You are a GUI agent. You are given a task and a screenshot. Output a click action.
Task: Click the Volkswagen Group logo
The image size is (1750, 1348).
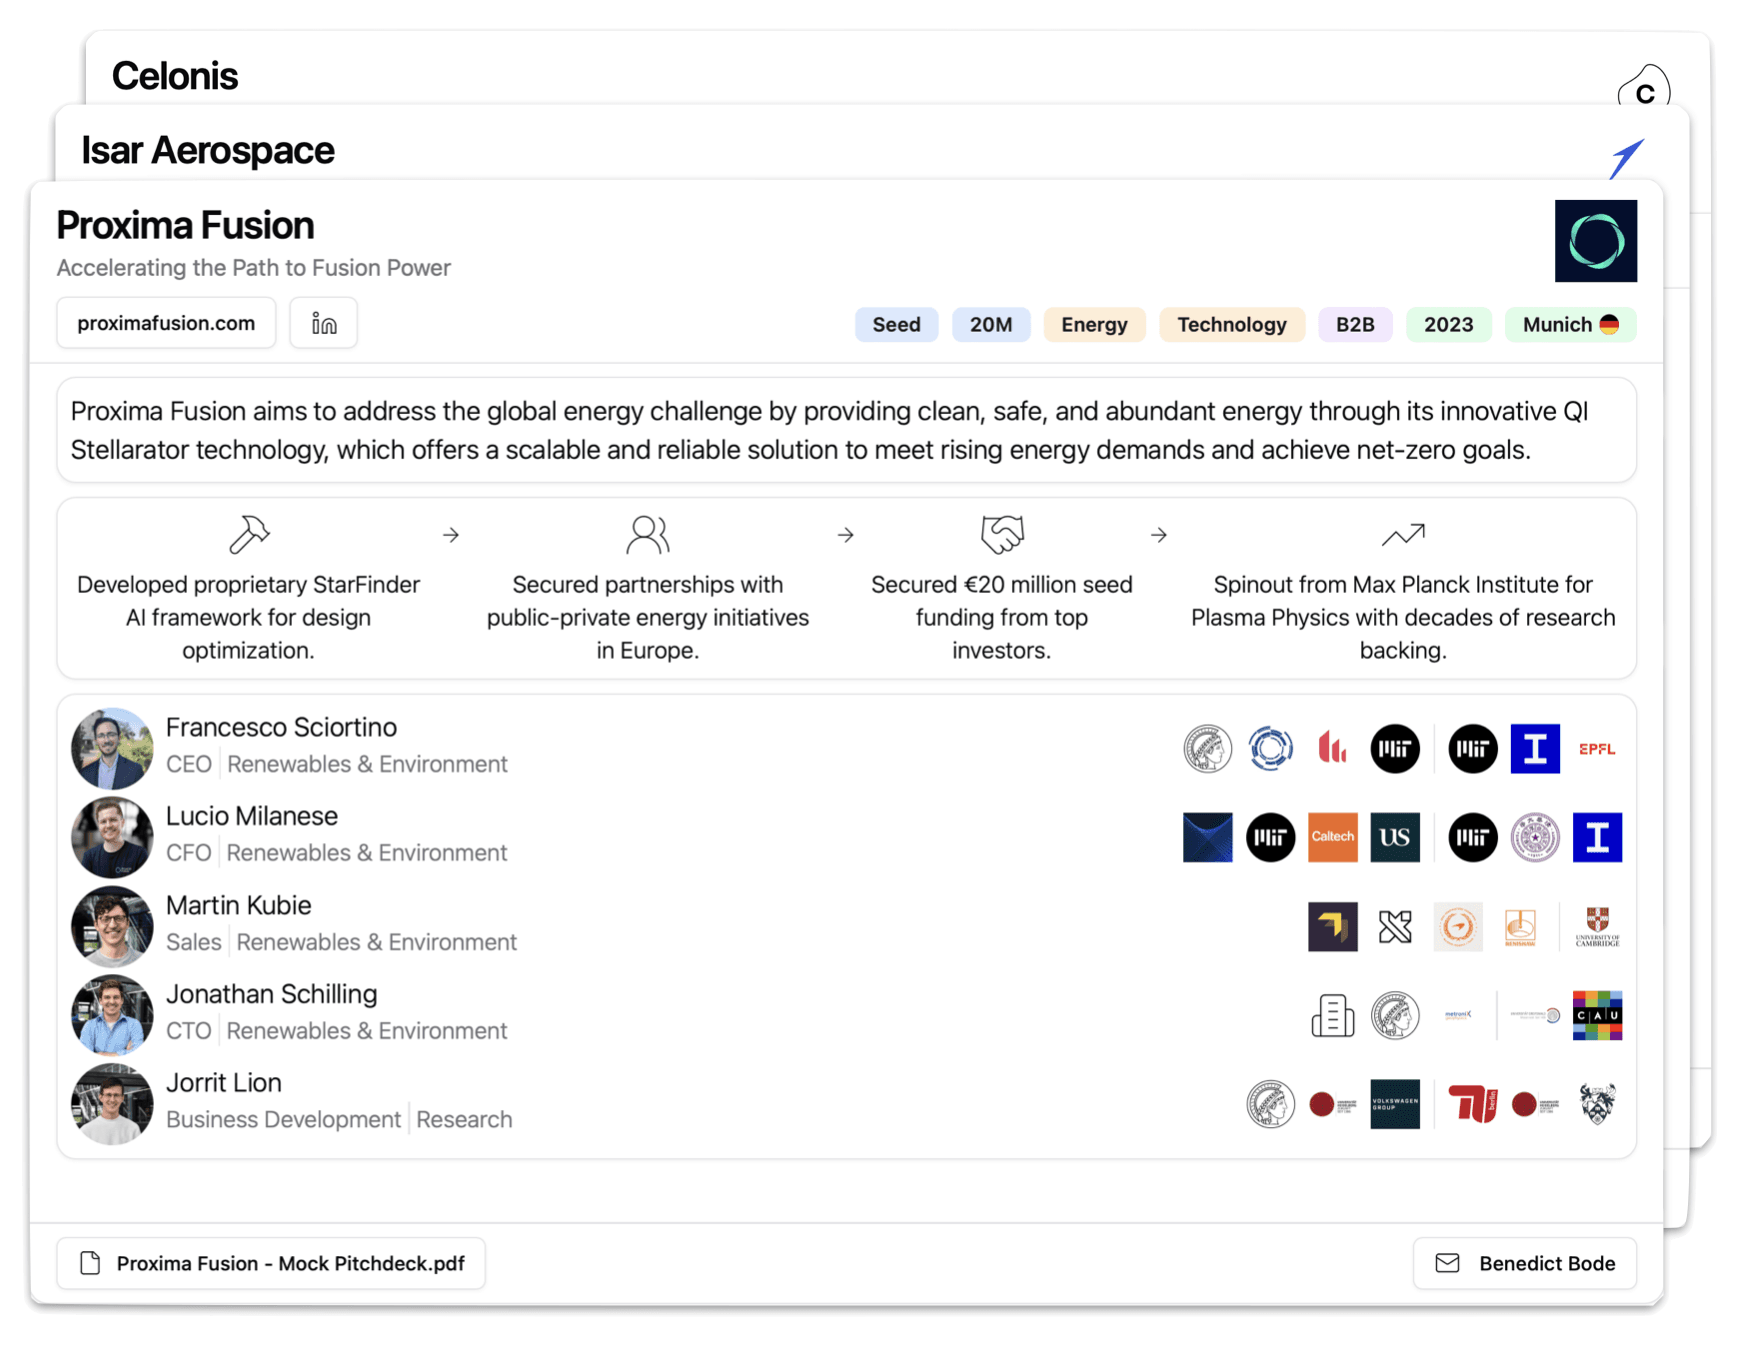coord(1395,1104)
